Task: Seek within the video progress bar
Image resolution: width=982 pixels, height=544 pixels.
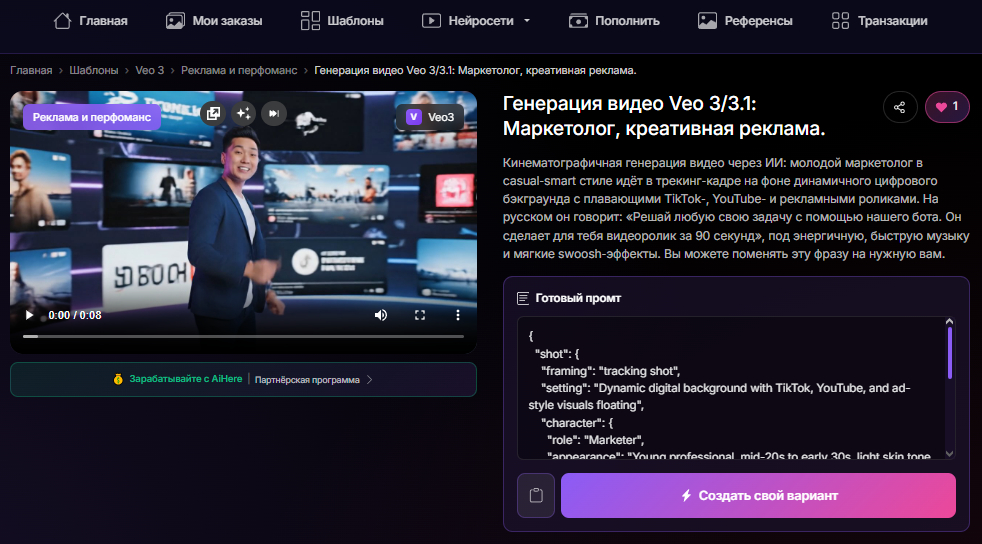Action: (x=244, y=336)
